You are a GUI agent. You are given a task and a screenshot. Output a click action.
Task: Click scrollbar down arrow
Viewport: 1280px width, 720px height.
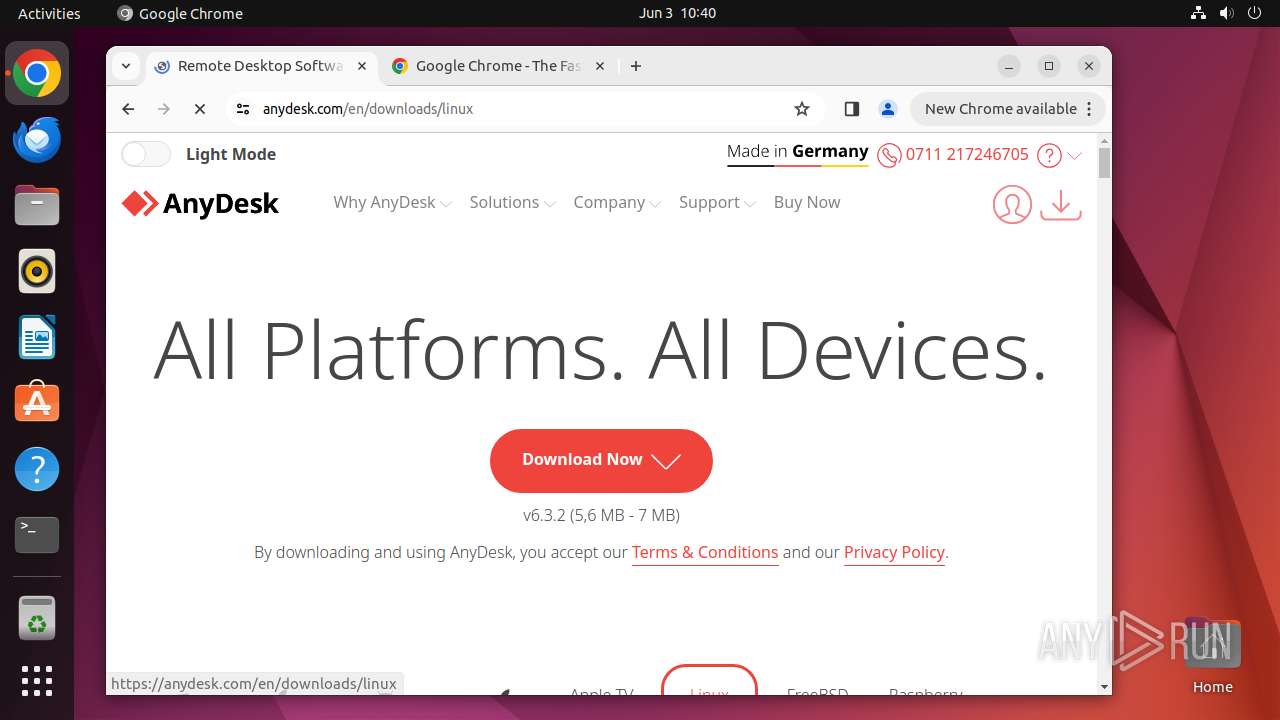tap(1104, 687)
